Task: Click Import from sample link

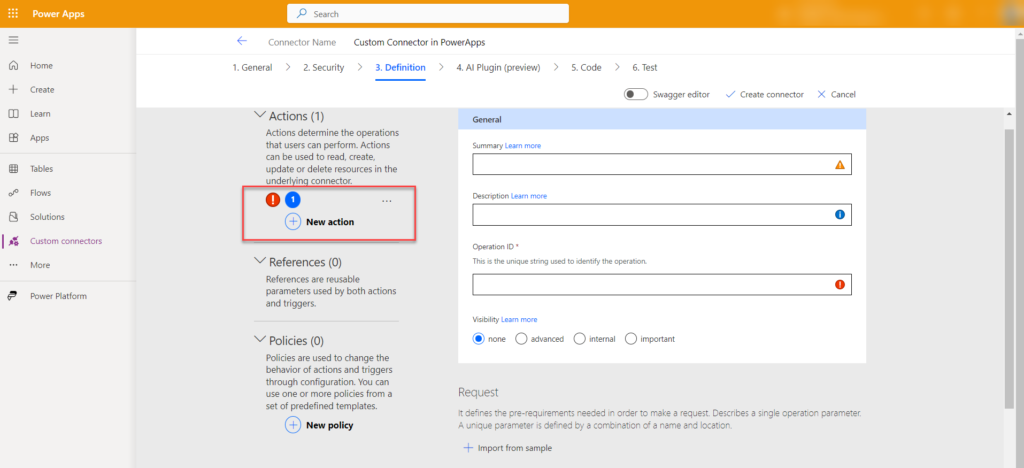Action: click(507, 448)
